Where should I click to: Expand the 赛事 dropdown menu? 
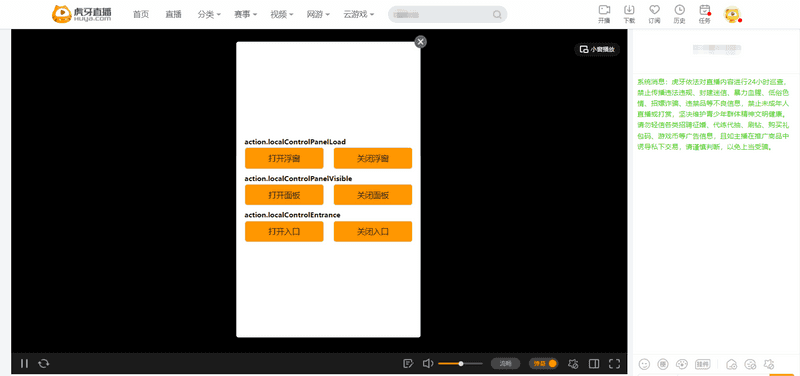[x=246, y=14]
